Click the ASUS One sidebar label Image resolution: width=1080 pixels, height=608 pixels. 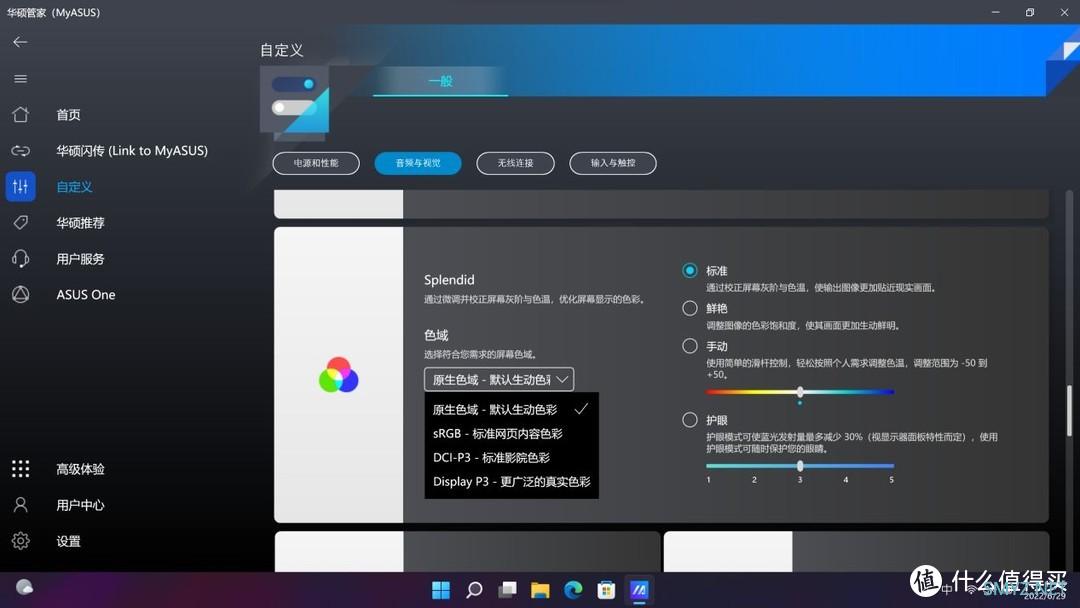tap(86, 295)
